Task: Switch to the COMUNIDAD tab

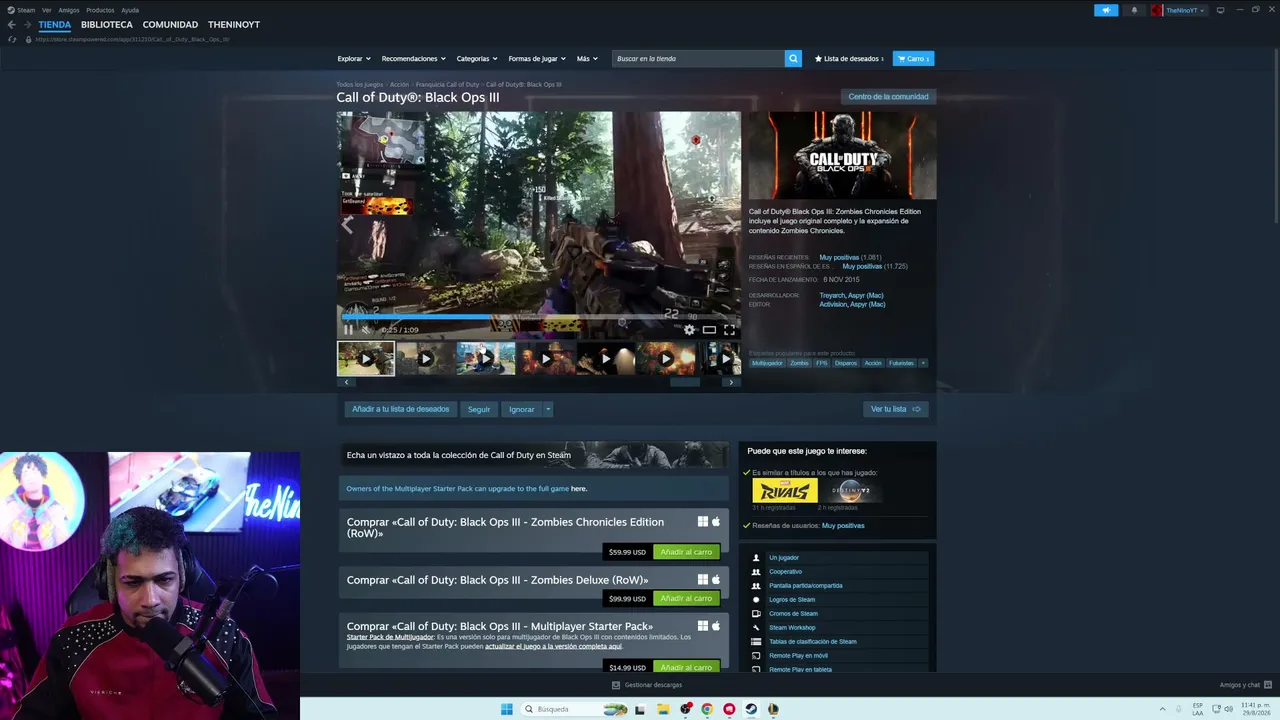Action: [170, 25]
